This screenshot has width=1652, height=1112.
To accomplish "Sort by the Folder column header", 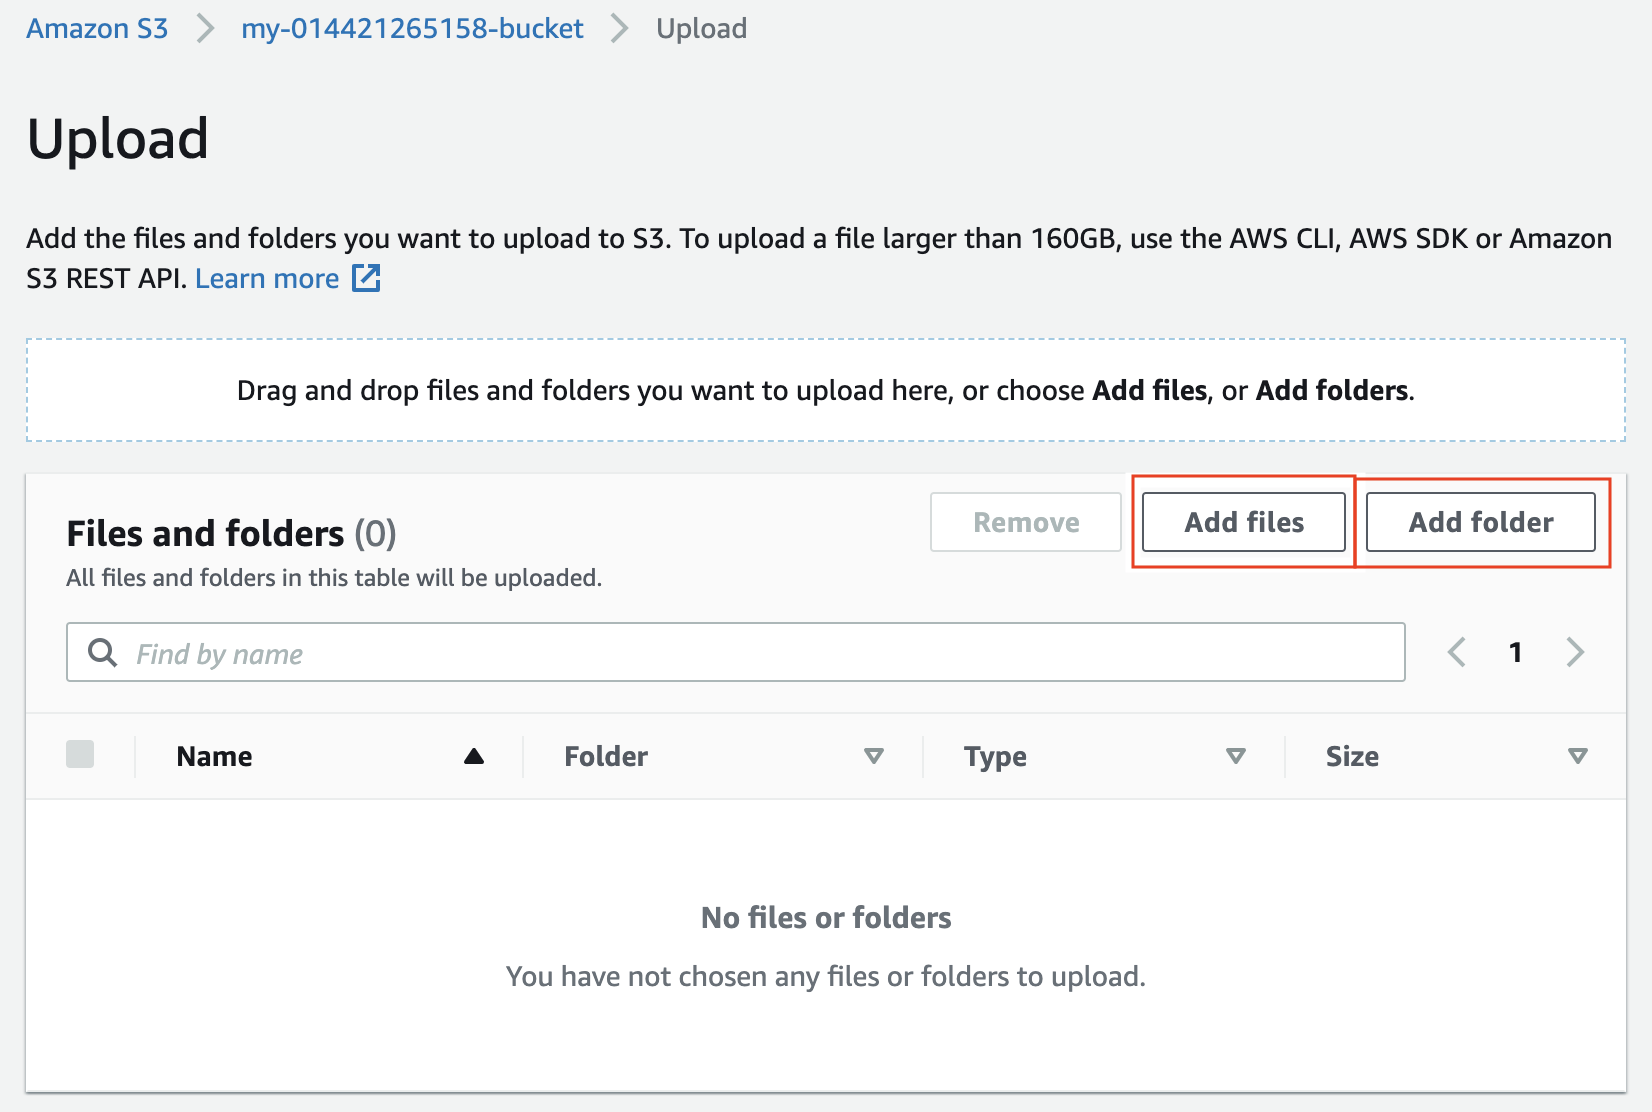I will point(606,757).
